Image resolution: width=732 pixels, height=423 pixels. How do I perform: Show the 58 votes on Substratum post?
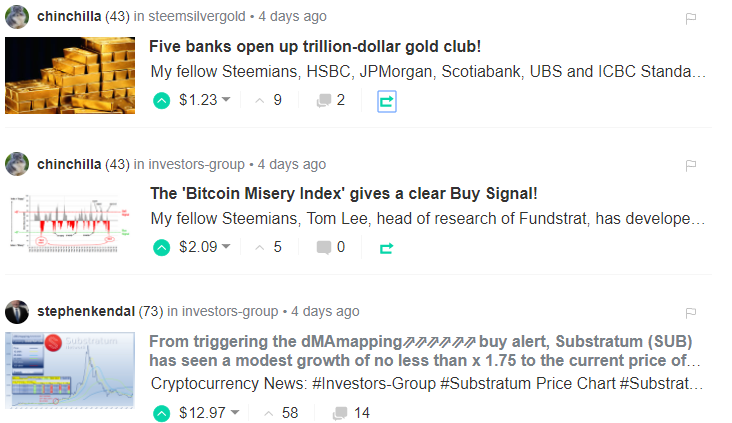[x=280, y=413]
